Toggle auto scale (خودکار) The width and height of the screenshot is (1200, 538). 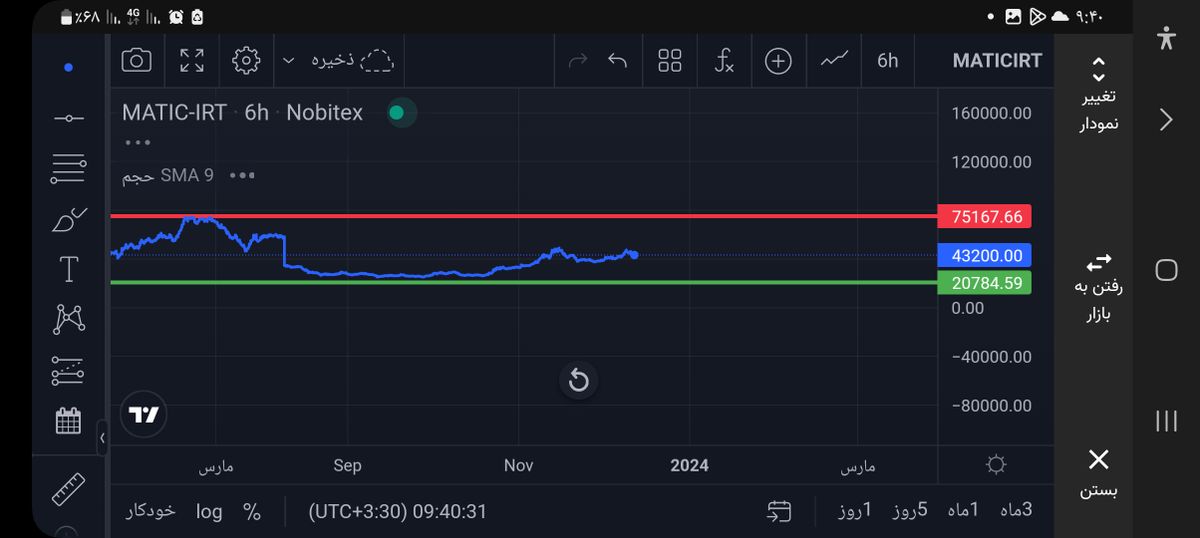(151, 511)
